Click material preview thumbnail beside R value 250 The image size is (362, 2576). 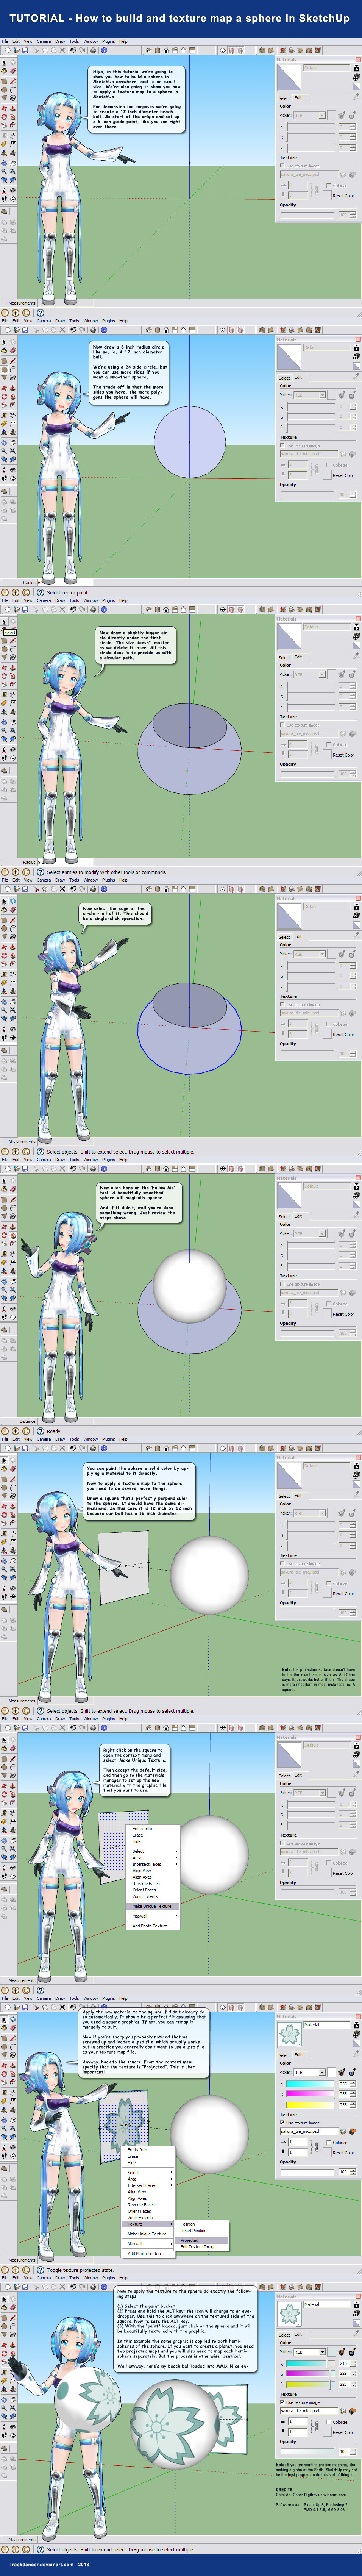(290, 2034)
